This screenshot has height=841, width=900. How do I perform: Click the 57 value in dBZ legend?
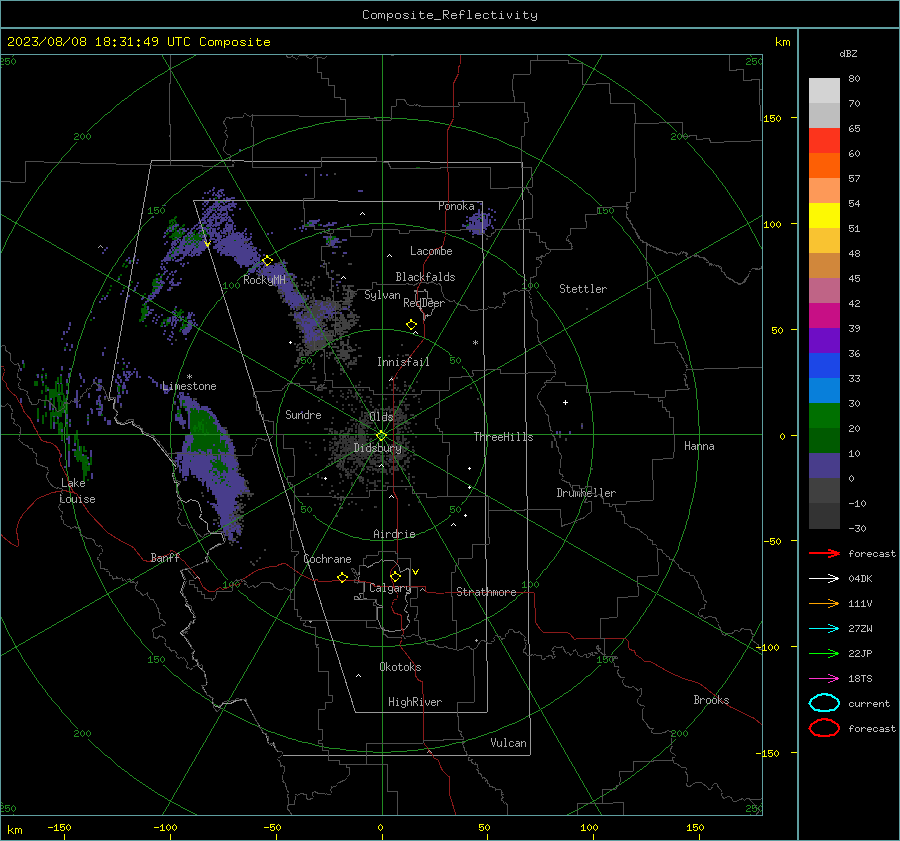854,179
